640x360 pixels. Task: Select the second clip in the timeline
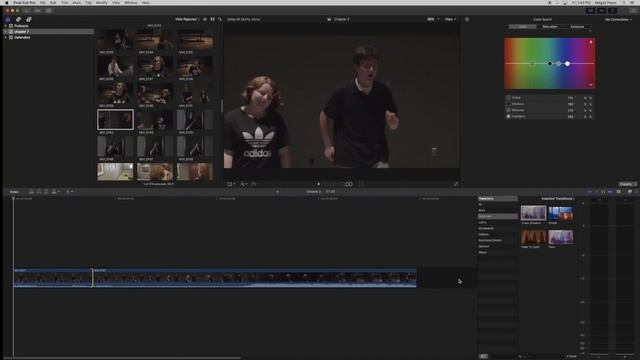(255, 278)
